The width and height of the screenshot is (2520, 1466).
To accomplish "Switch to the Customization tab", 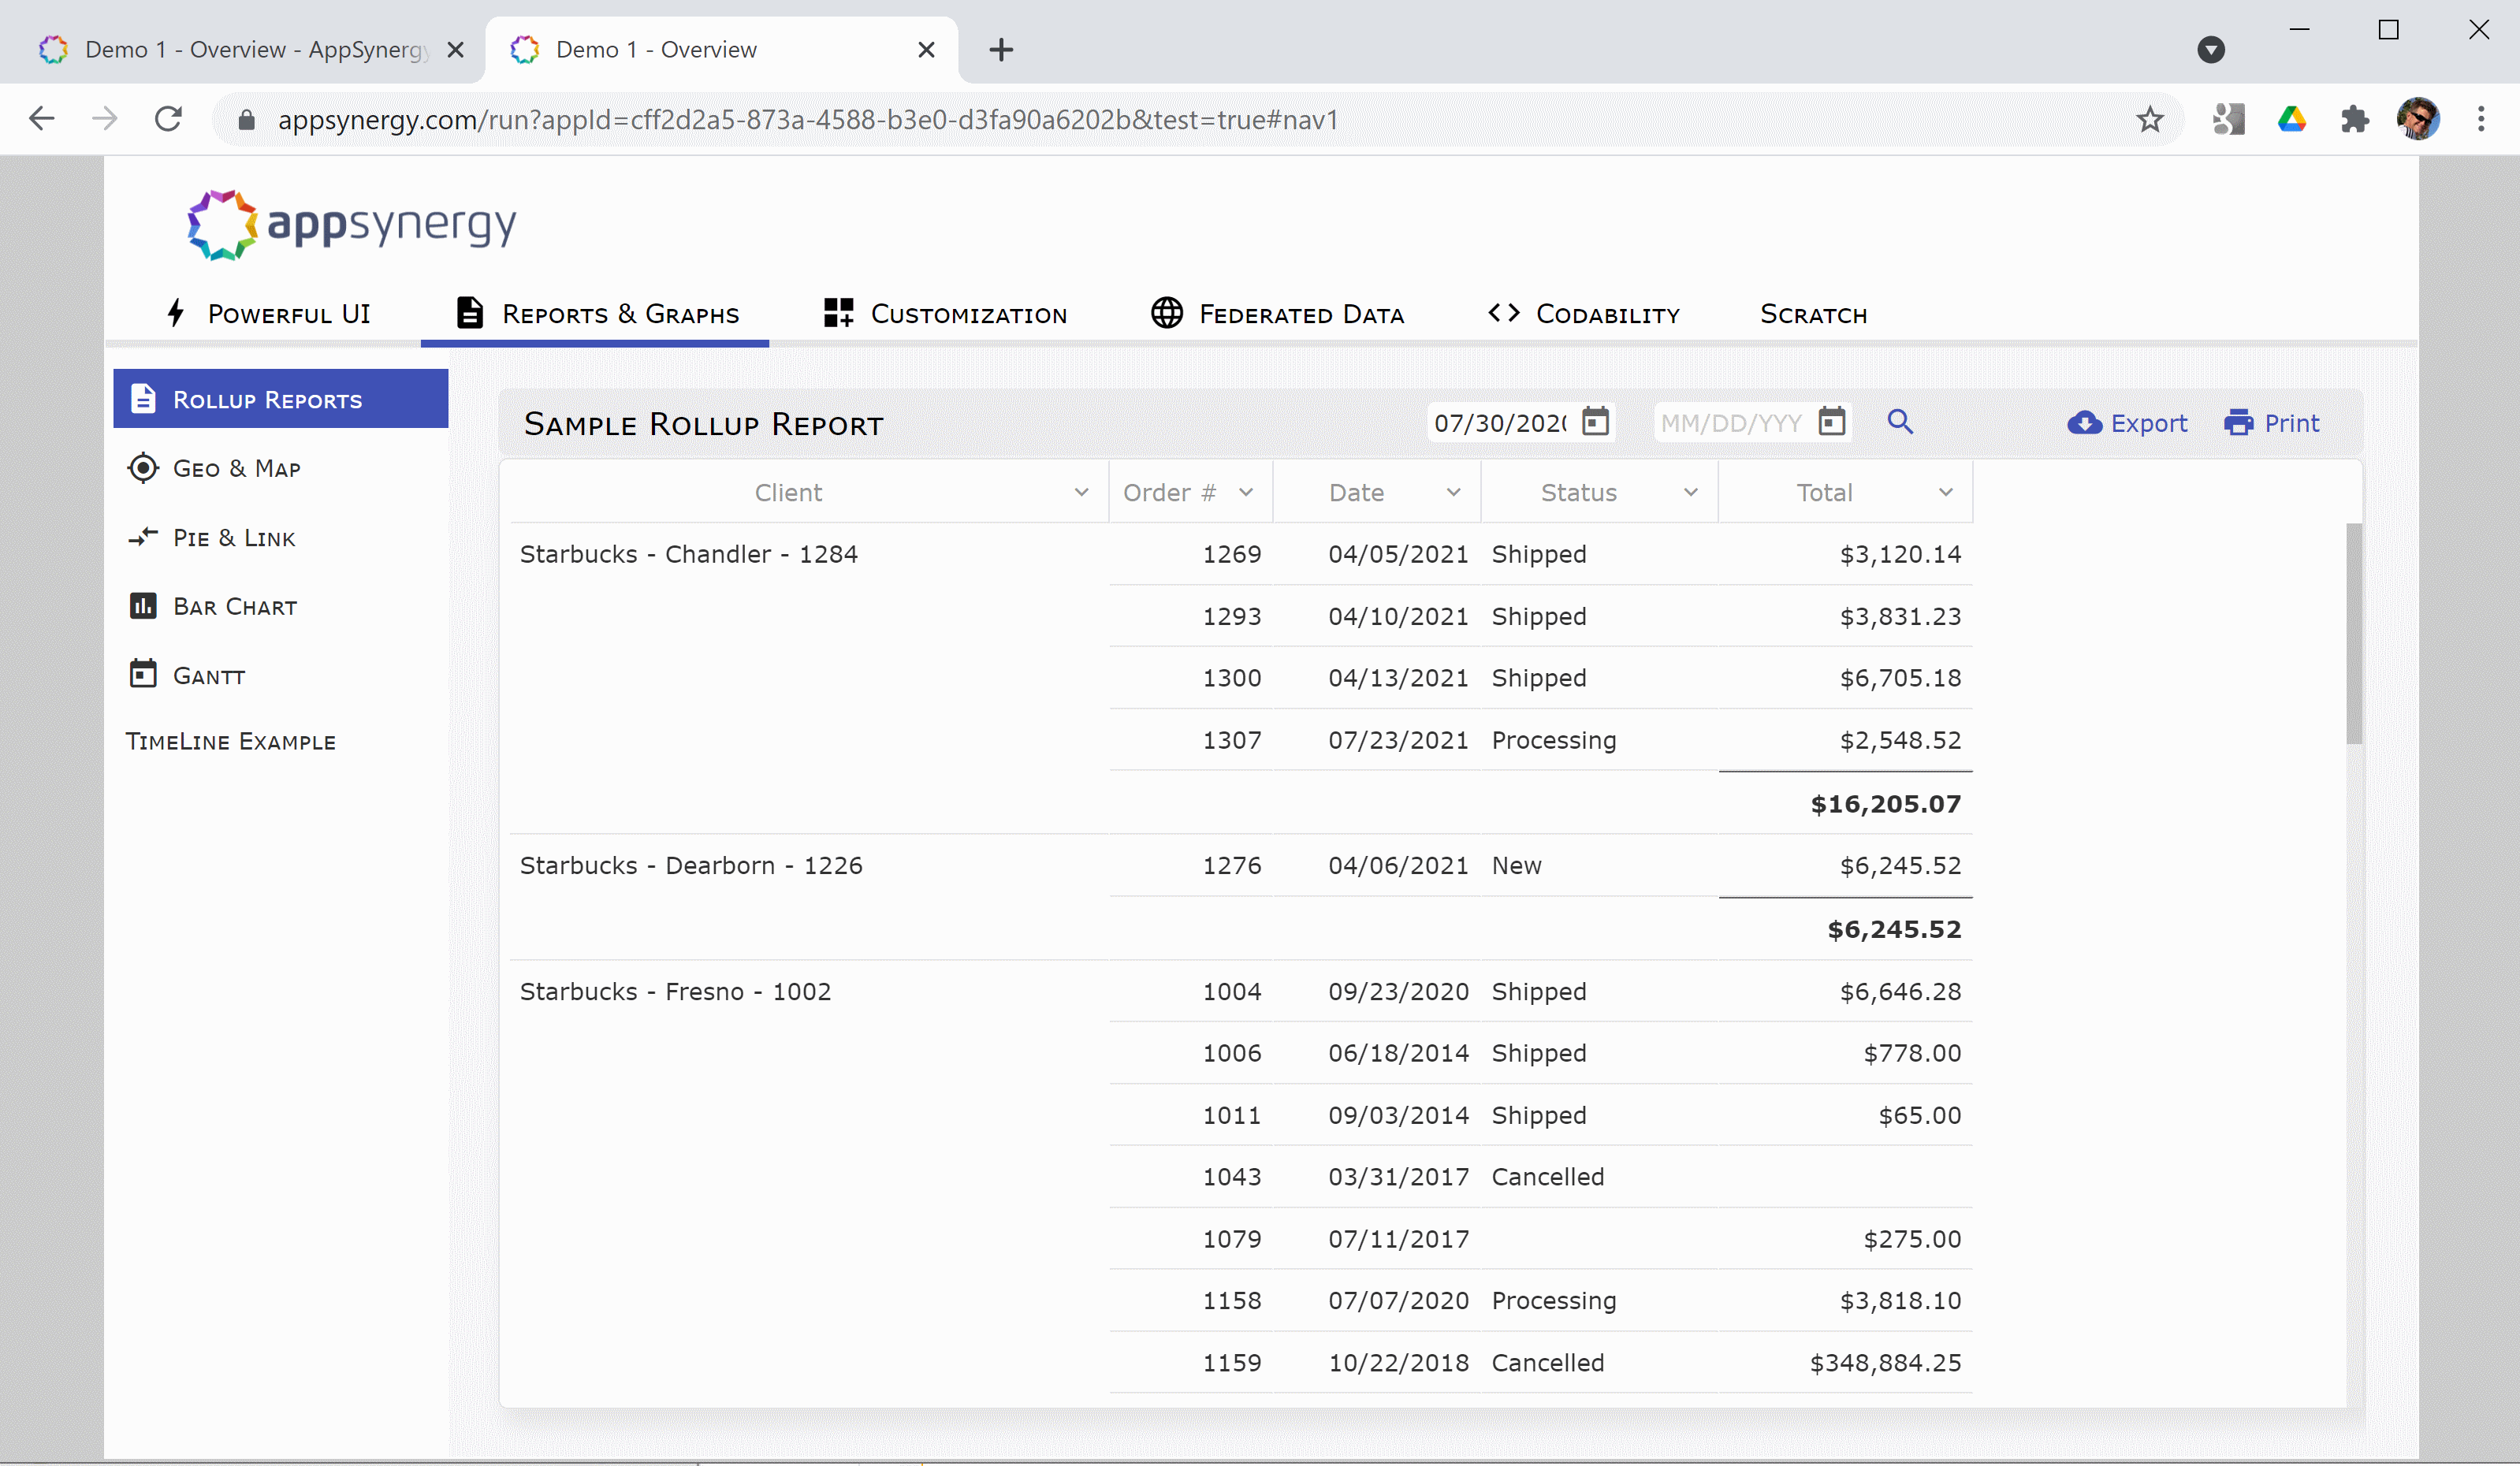I will [944, 313].
